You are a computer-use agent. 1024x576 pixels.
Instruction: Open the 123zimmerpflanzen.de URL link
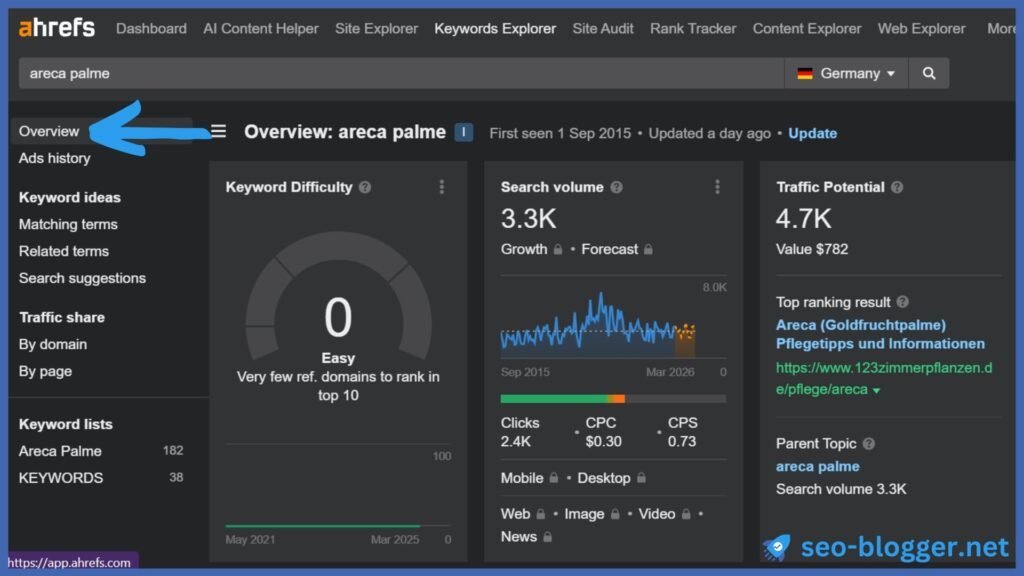click(x=884, y=379)
